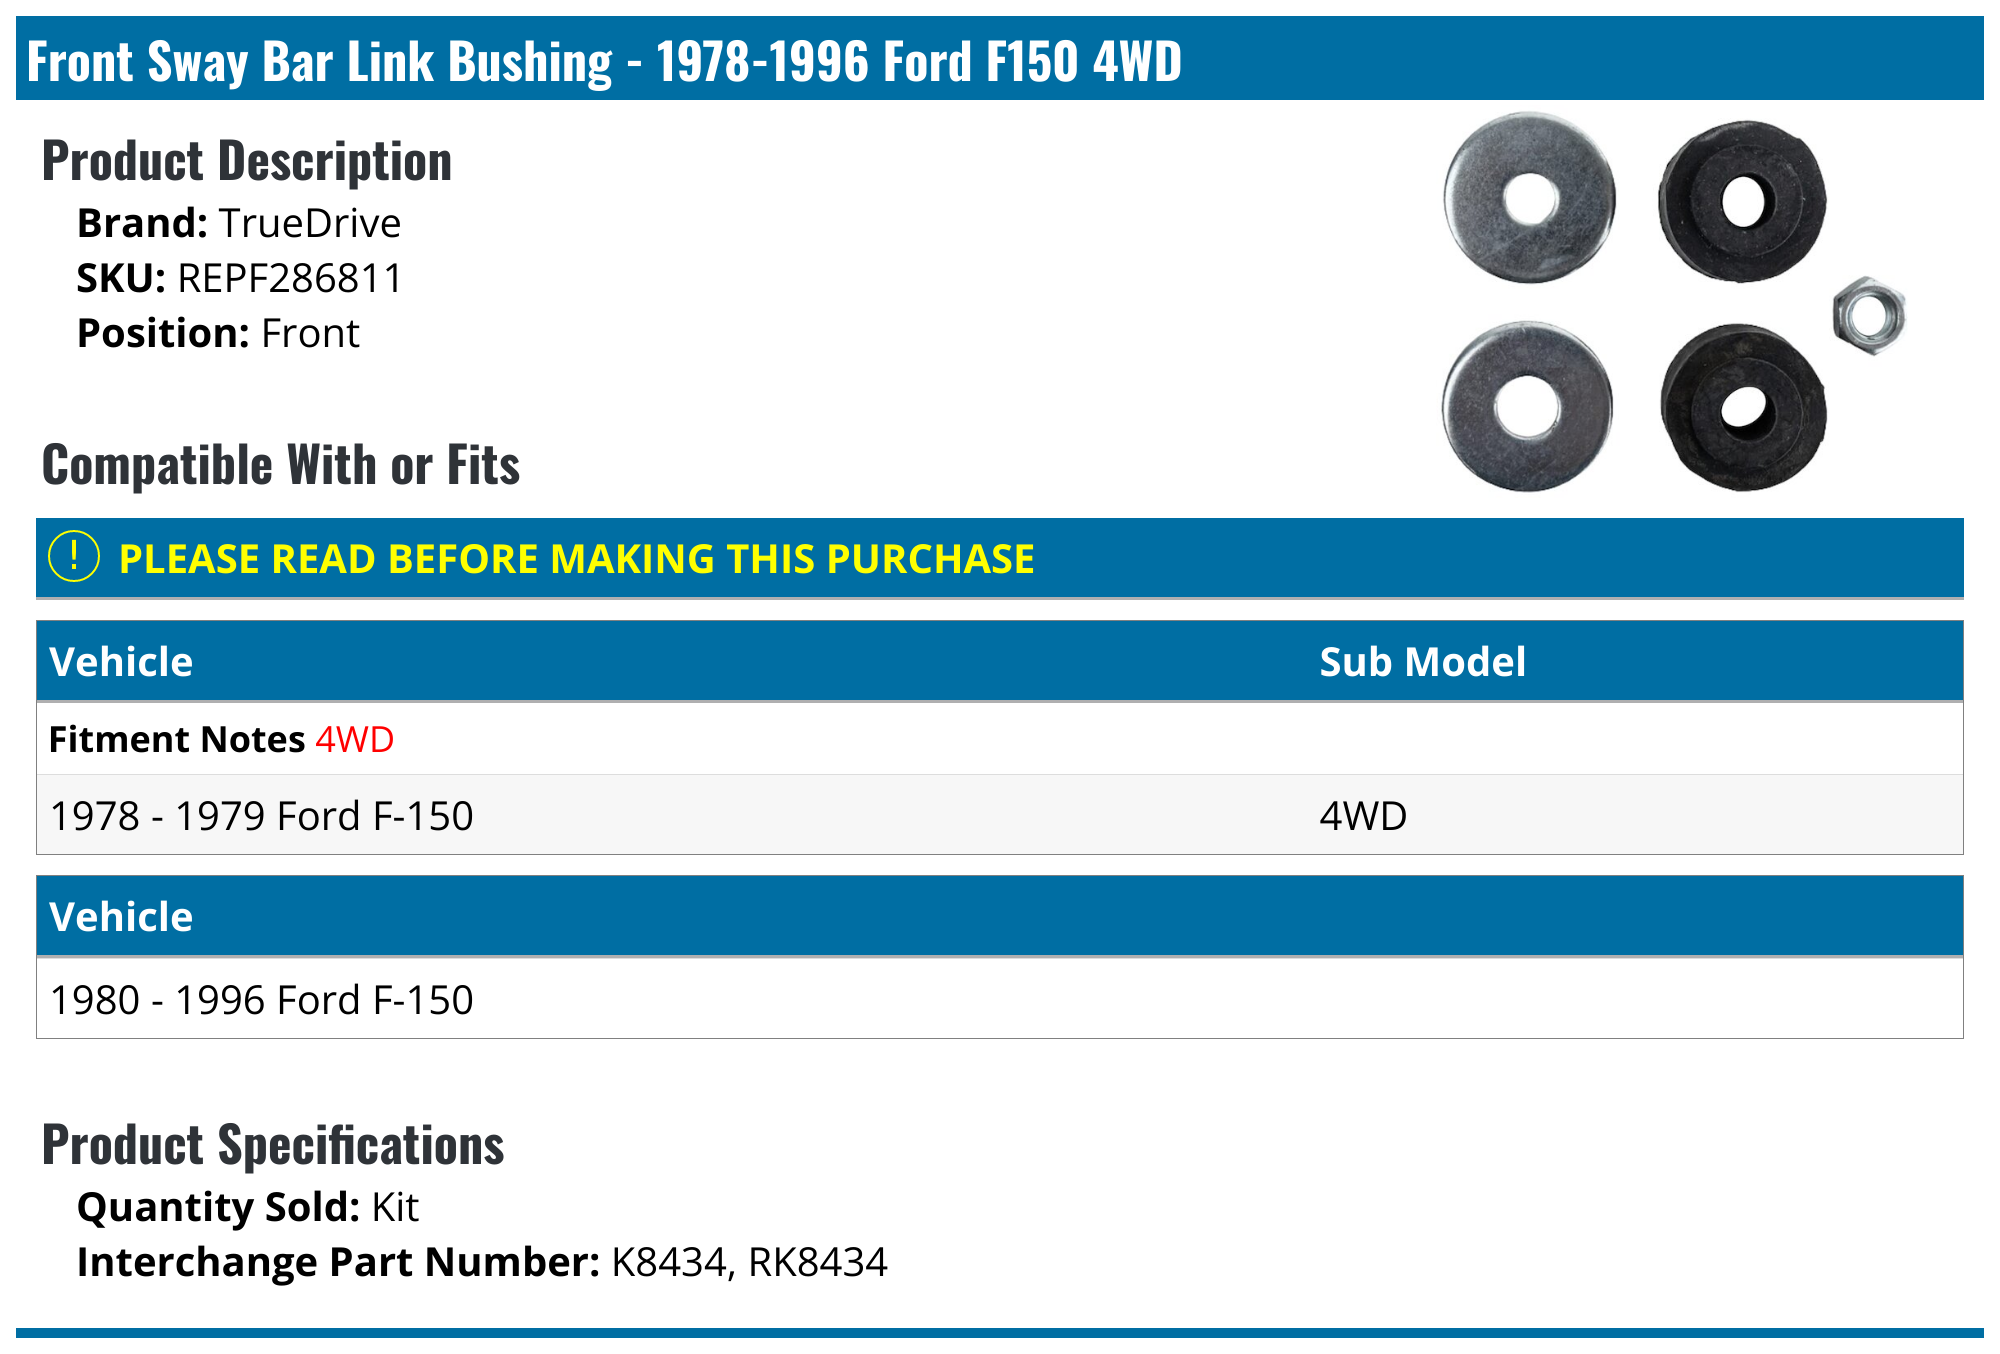Image resolution: width=2000 pixels, height=1354 pixels.
Task: Click the first Vehicle column header
Action: [121, 662]
